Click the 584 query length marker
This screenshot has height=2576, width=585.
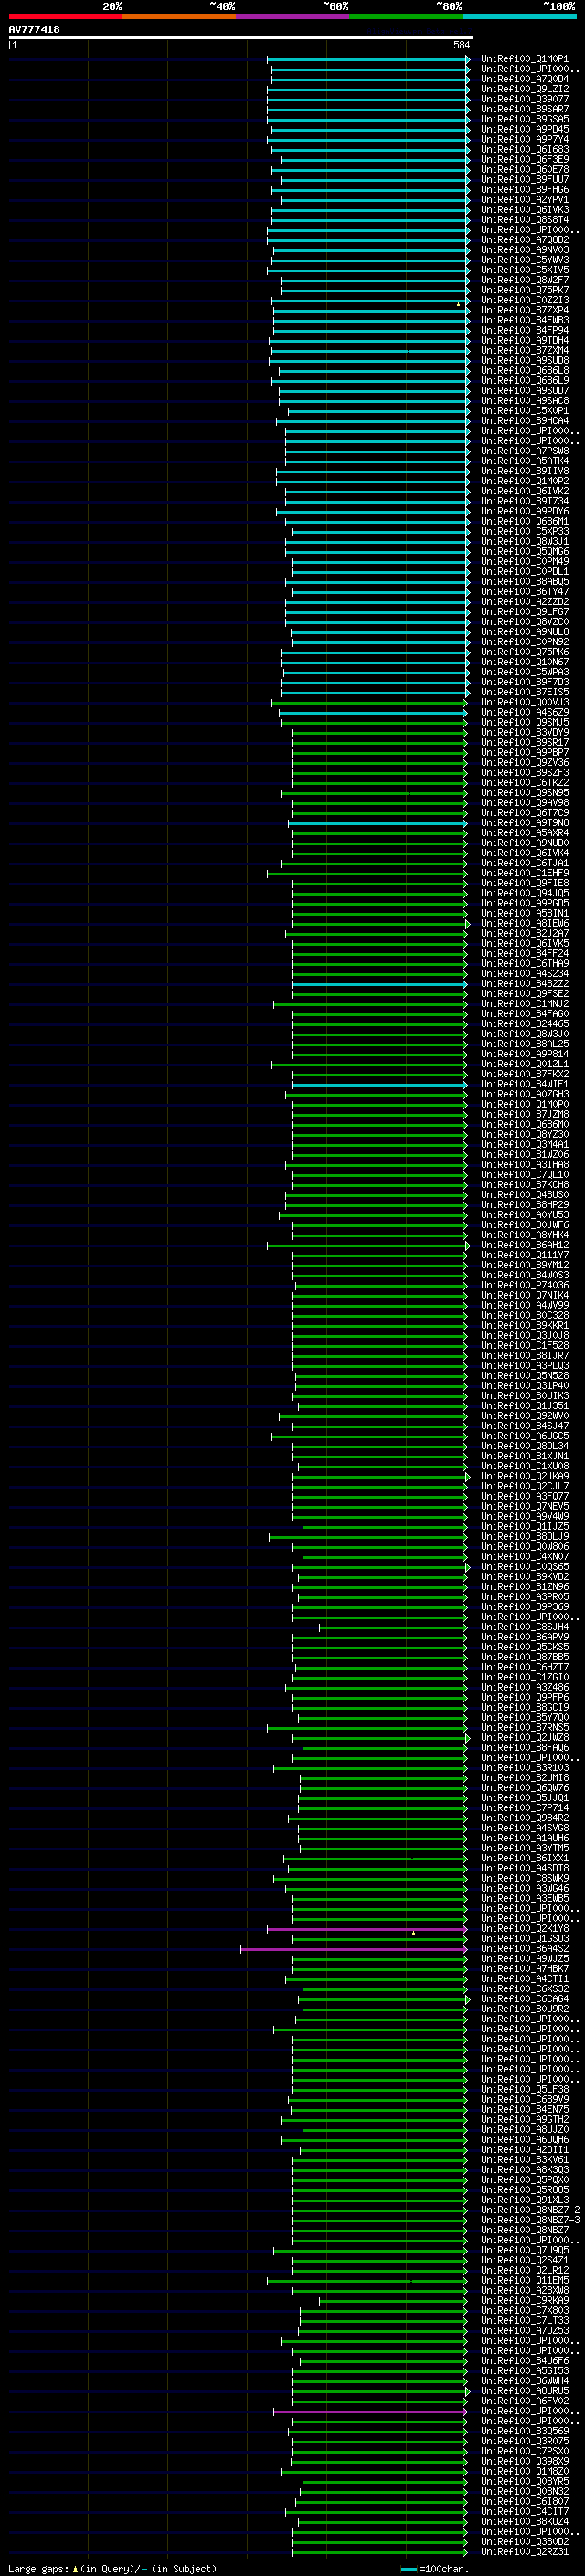pos(461,45)
